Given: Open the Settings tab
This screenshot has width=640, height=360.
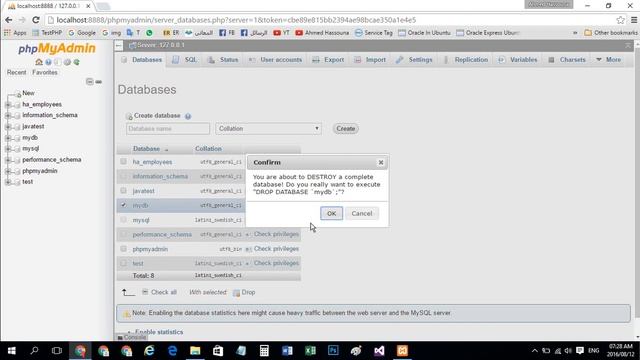Looking at the screenshot, I should (x=414, y=60).
